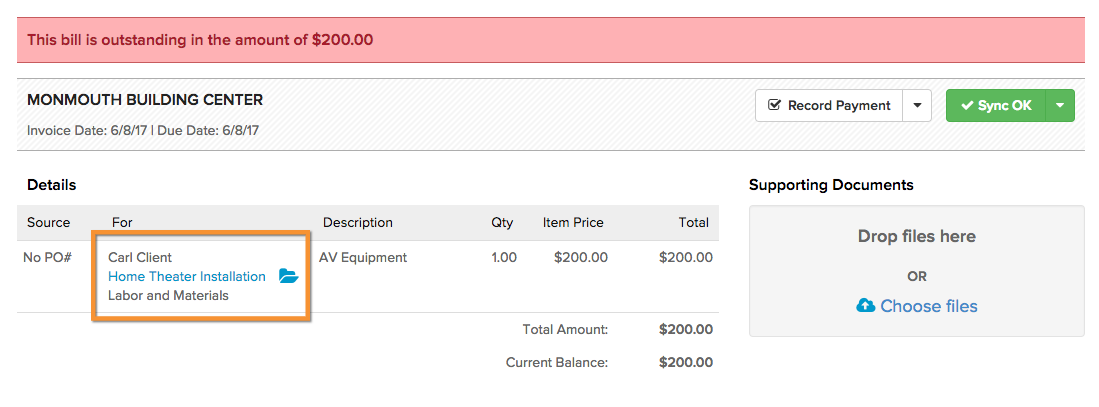The image size is (1099, 407).
Task: Click the Record Payment button
Action: (x=830, y=106)
